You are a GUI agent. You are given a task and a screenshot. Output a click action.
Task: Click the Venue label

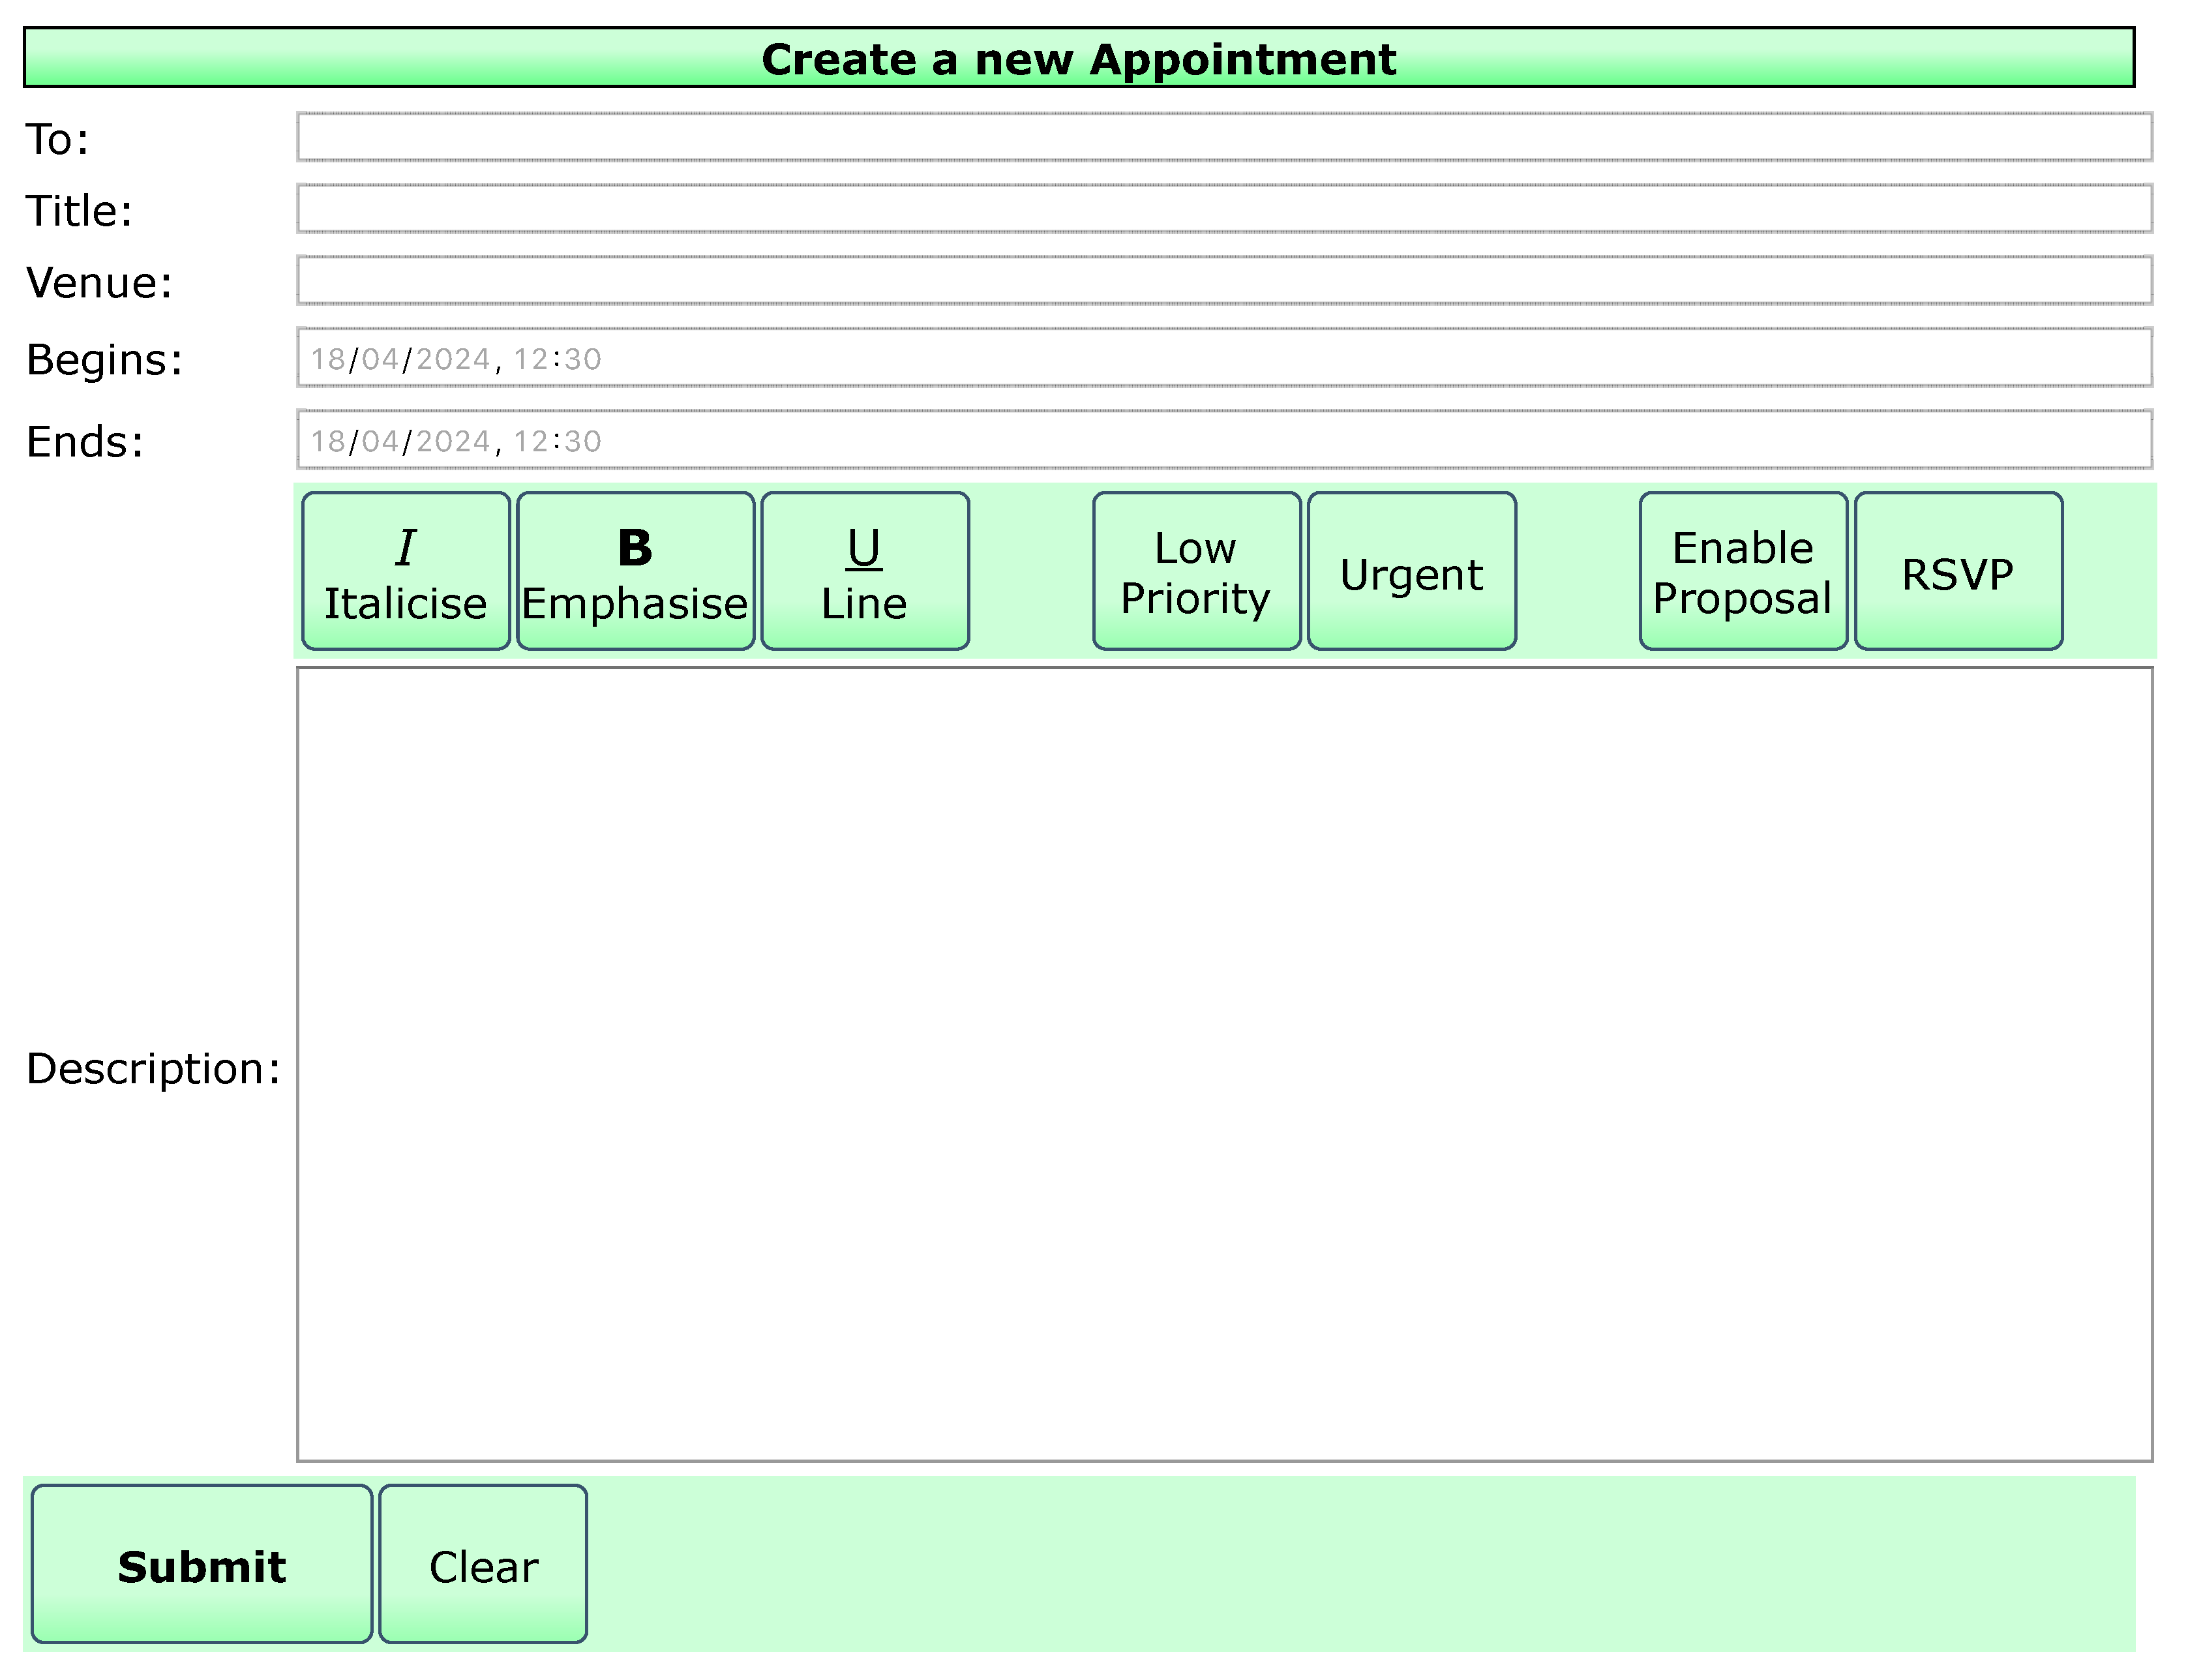pyautogui.click(x=99, y=283)
